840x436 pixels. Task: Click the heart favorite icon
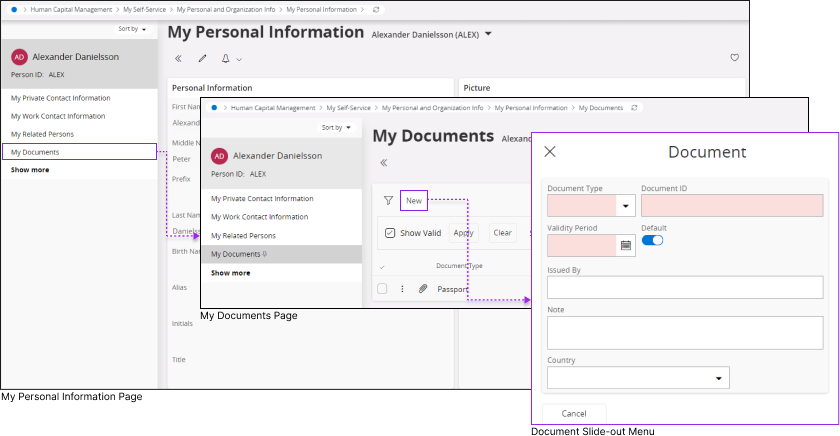(x=734, y=58)
